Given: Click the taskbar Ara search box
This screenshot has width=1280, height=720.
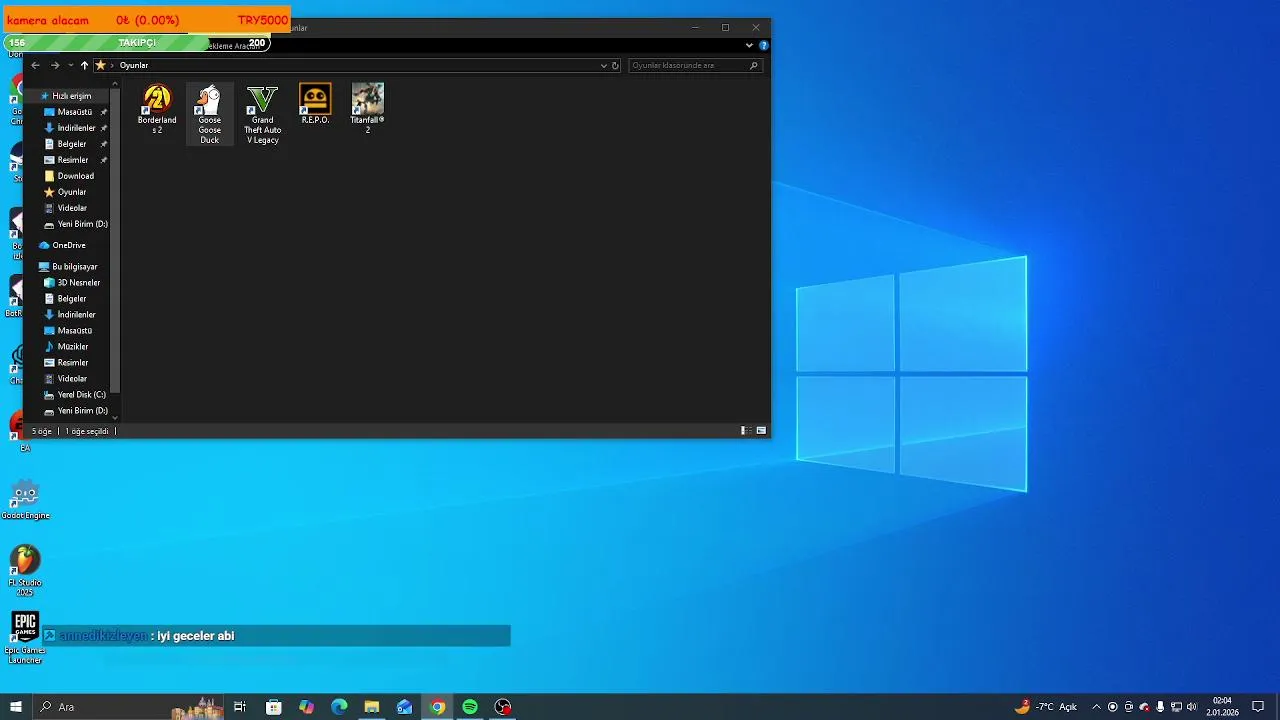Looking at the screenshot, I should point(128,707).
